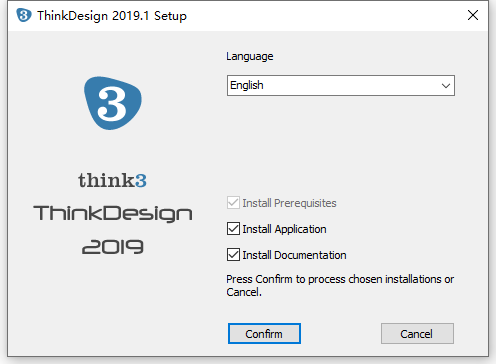This screenshot has height=364, width=496.
Task: Click the 'ThinkDesign 2019.1 Setup' window title
Action: point(112,16)
